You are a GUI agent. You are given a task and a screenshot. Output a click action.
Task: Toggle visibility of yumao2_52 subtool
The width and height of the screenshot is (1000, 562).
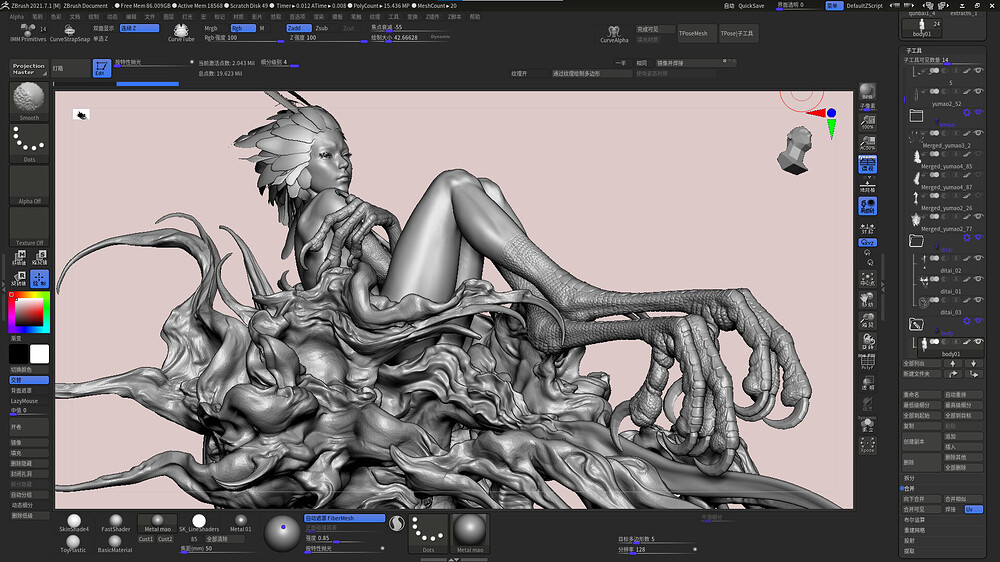978,91
